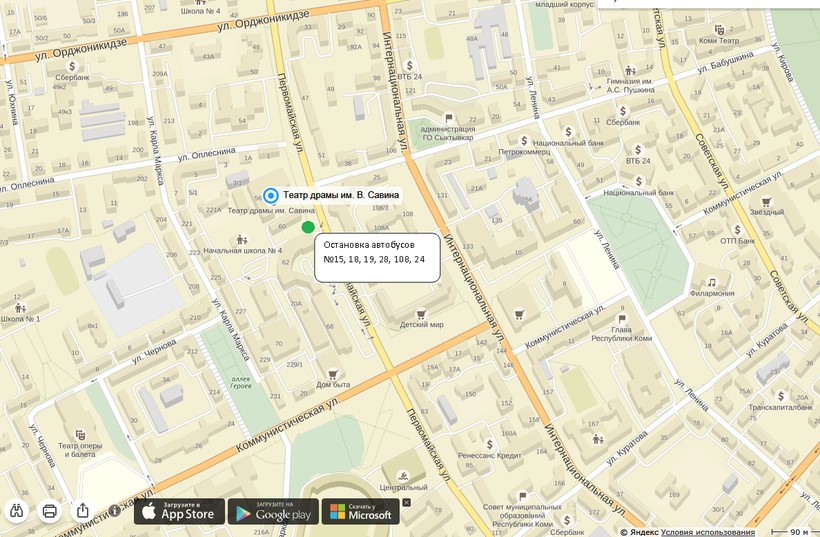Open the Условия использования link
This screenshot has height=537, width=820.
tap(707, 532)
